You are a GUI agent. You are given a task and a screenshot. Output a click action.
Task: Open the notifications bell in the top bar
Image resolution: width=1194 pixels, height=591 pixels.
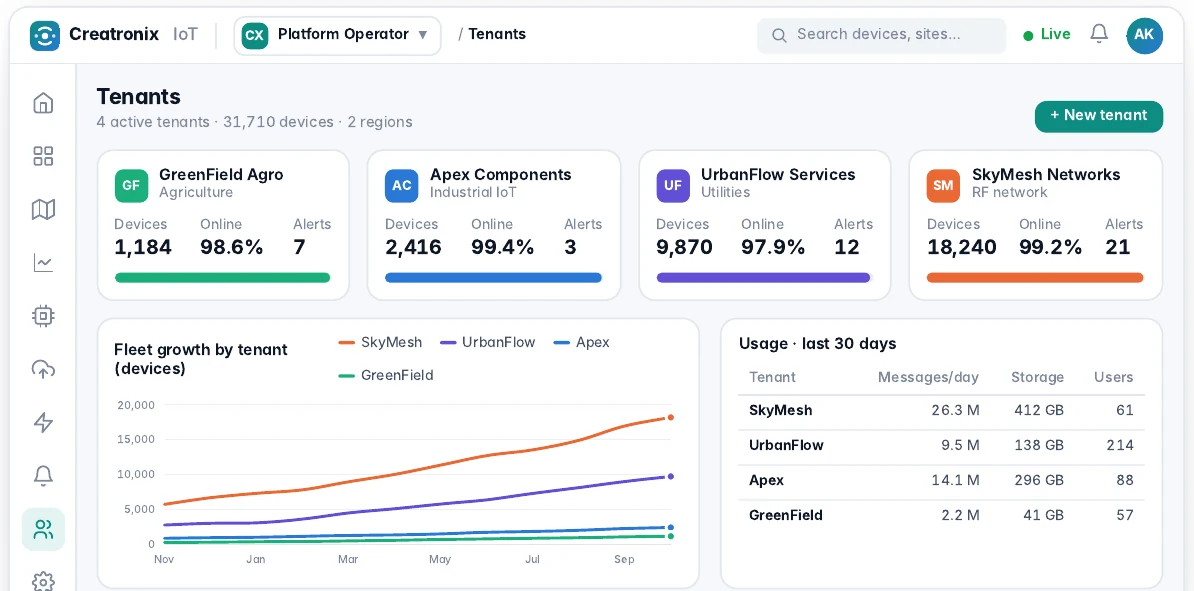1099,34
